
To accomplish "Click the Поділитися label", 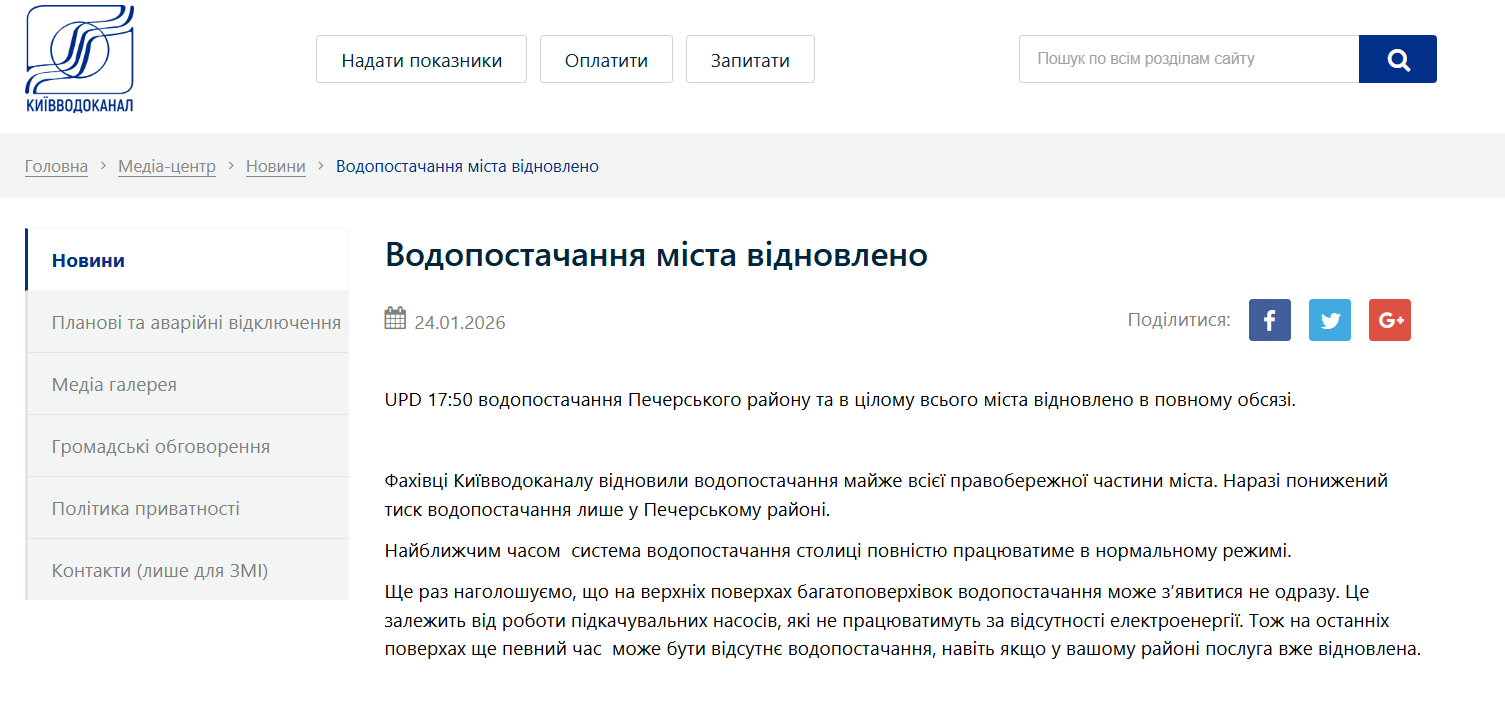I will tap(1179, 320).
